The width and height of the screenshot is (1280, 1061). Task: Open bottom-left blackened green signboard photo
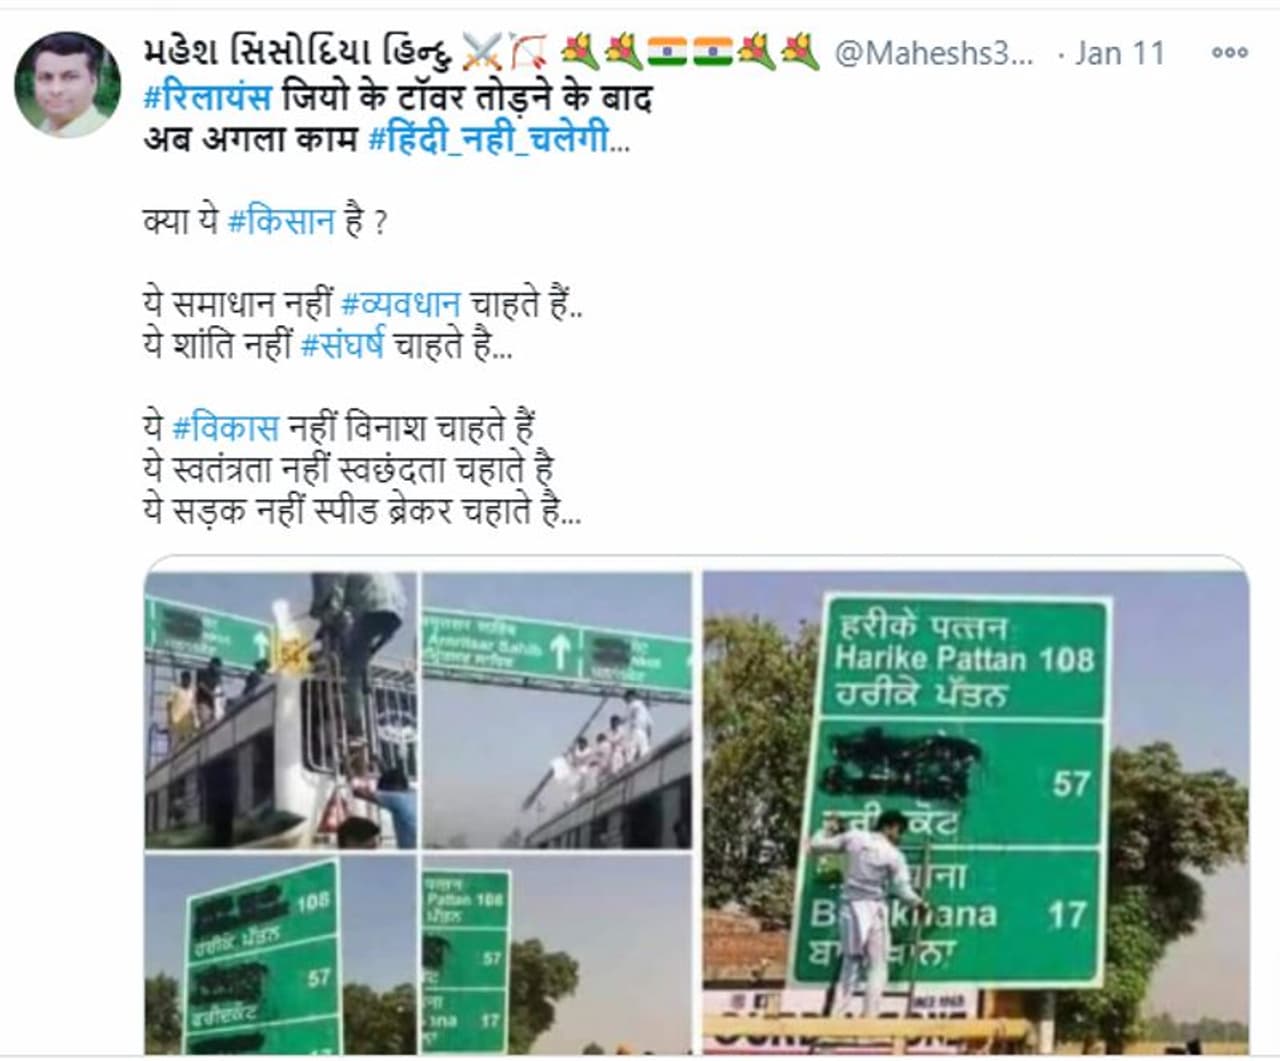[x=281, y=954]
